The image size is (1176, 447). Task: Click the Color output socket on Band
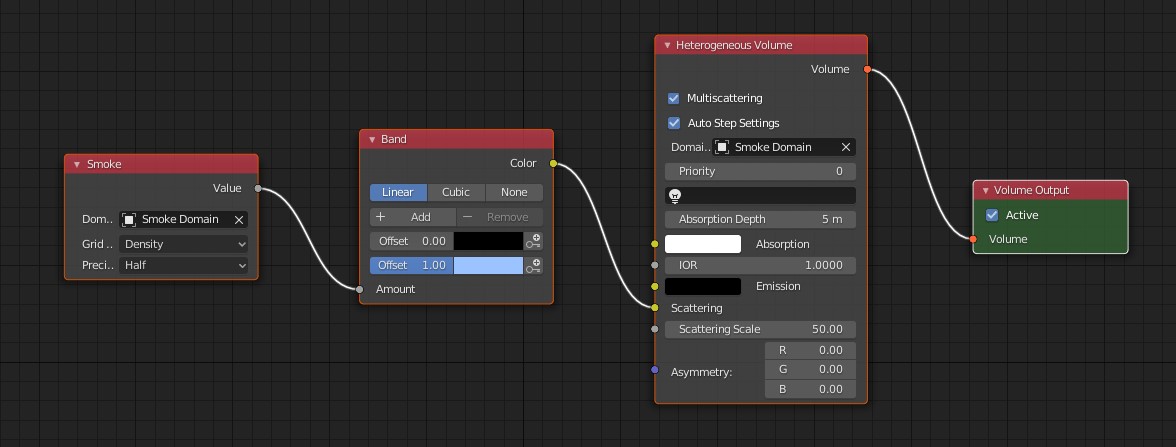point(553,163)
